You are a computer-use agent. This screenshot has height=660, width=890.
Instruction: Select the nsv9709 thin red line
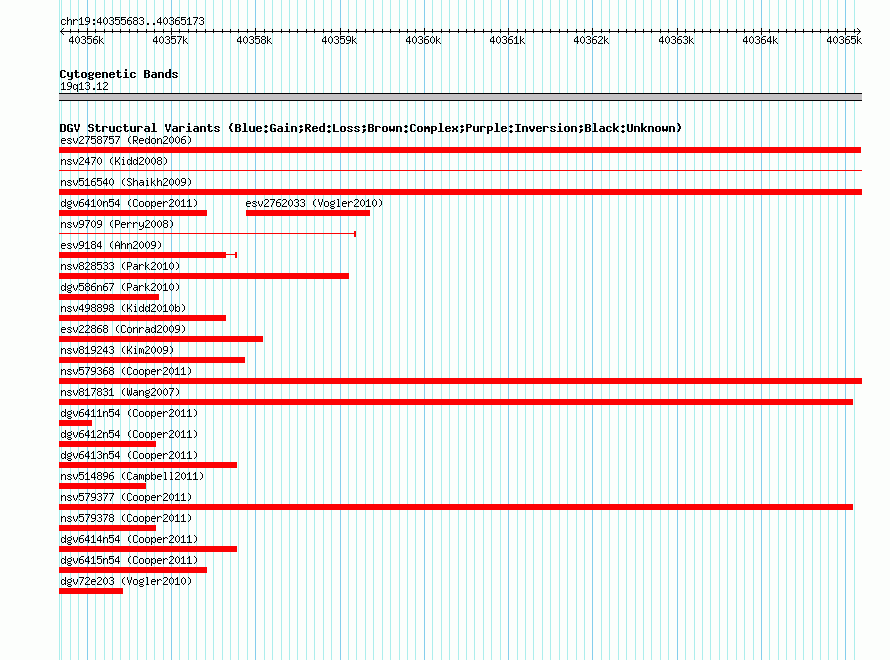click(x=208, y=234)
